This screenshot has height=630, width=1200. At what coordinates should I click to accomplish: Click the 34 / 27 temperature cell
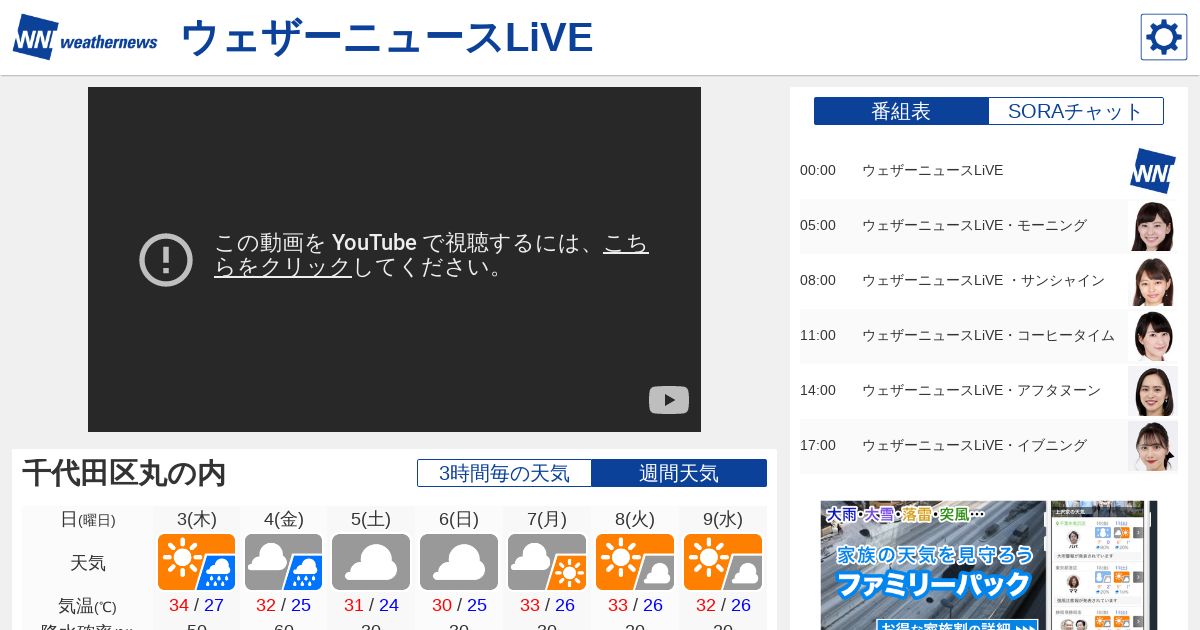point(196,605)
